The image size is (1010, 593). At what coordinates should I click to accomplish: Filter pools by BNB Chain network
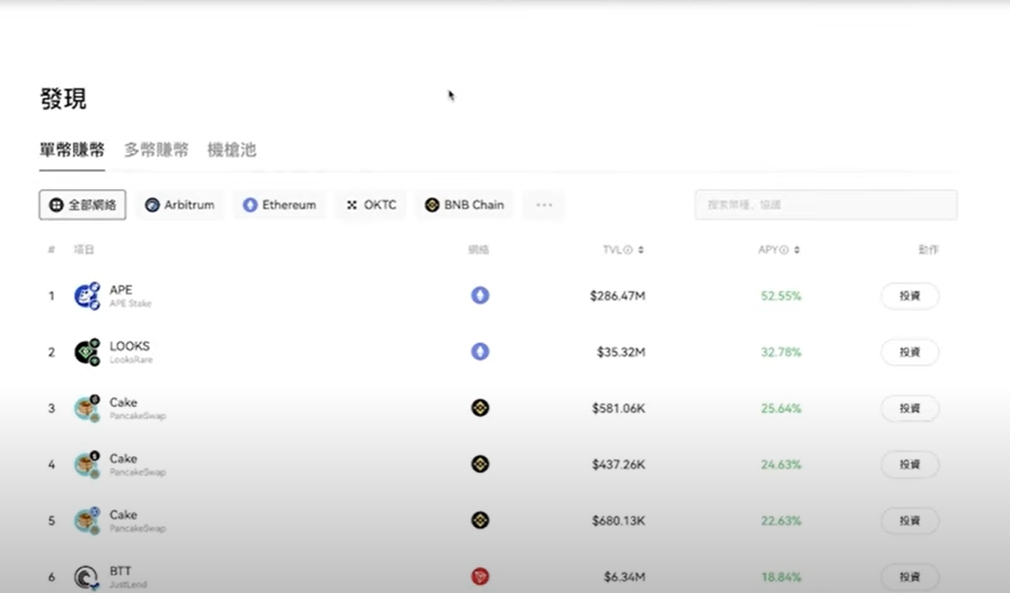tap(464, 205)
